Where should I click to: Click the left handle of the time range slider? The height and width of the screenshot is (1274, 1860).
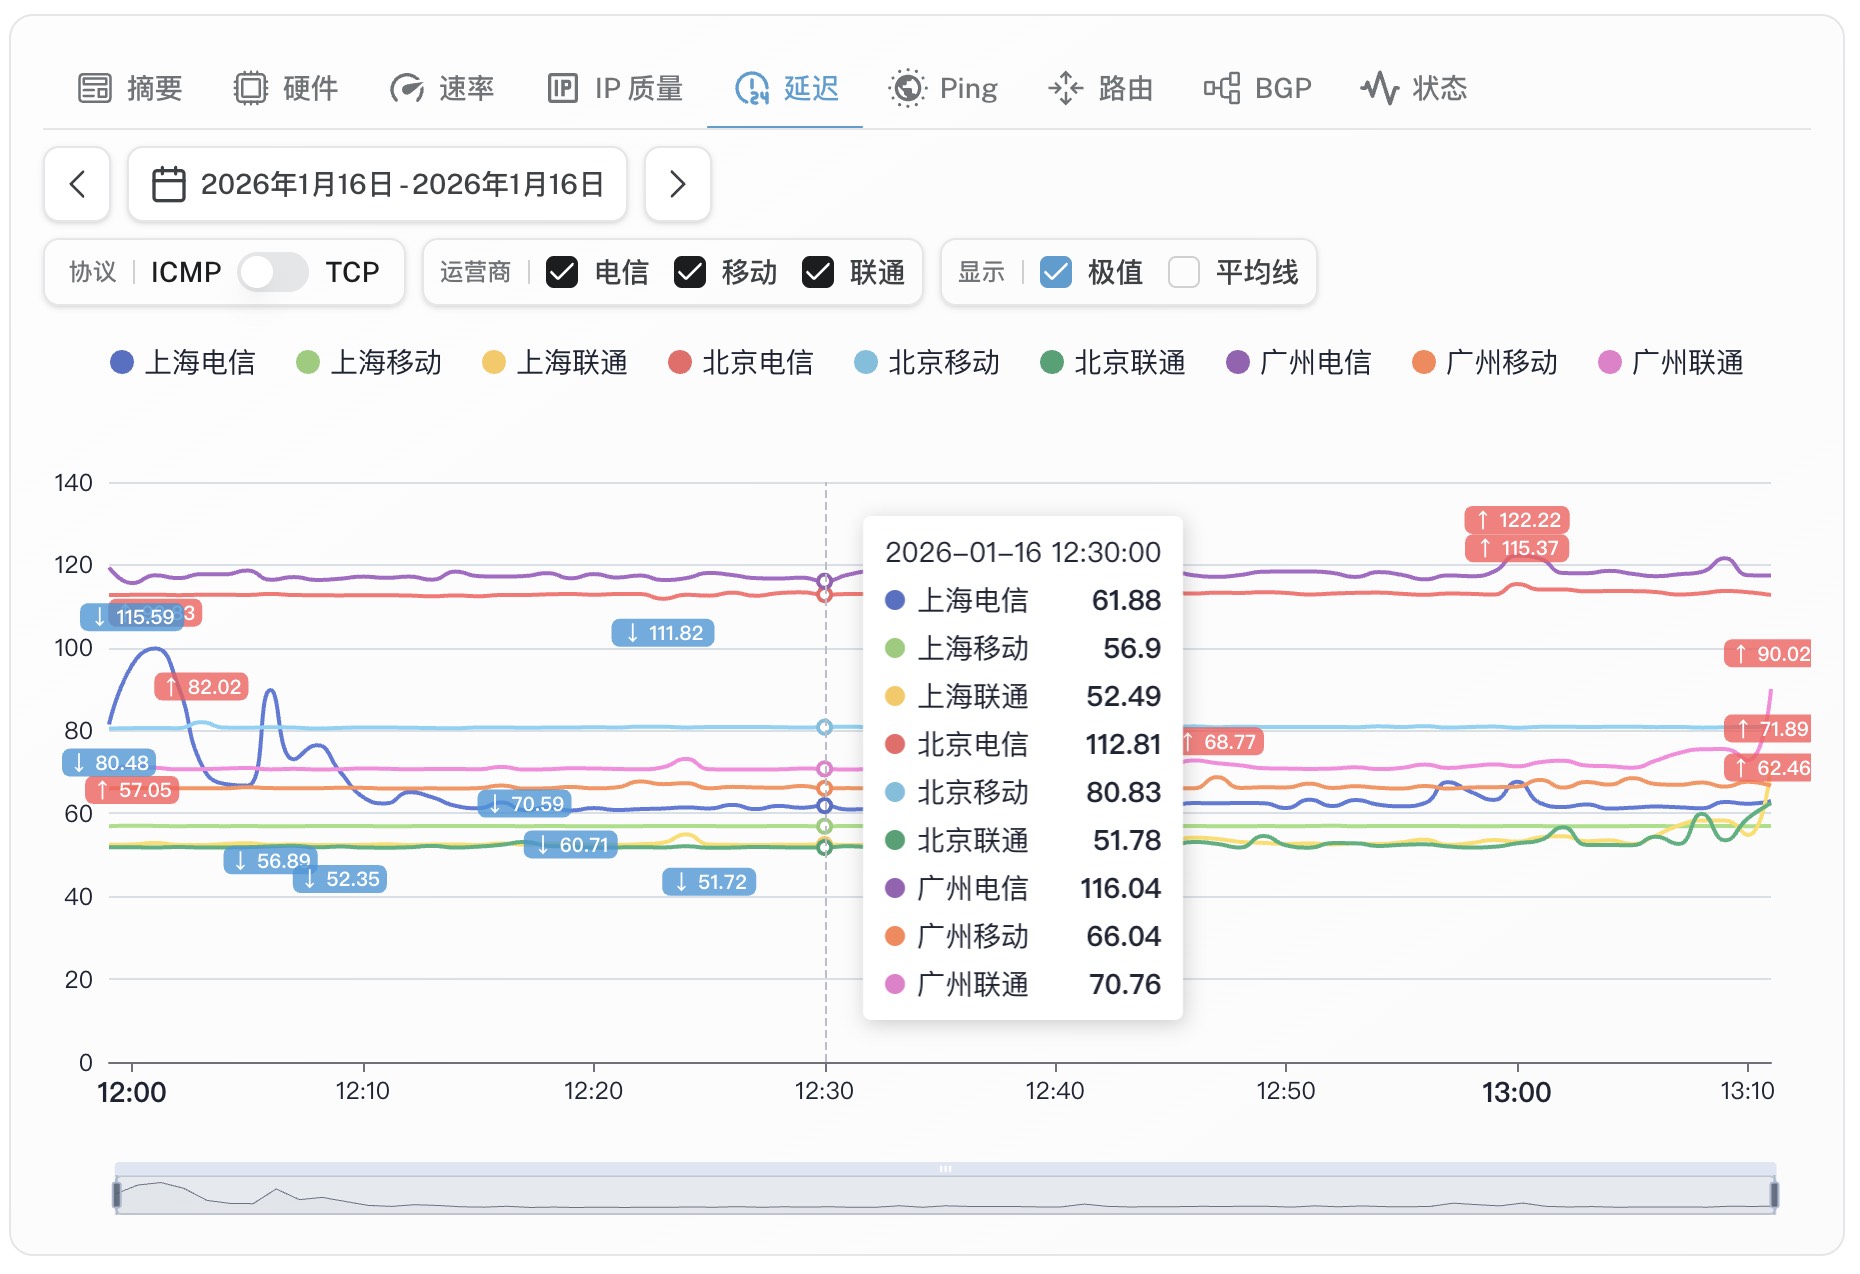(x=117, y=1194)
